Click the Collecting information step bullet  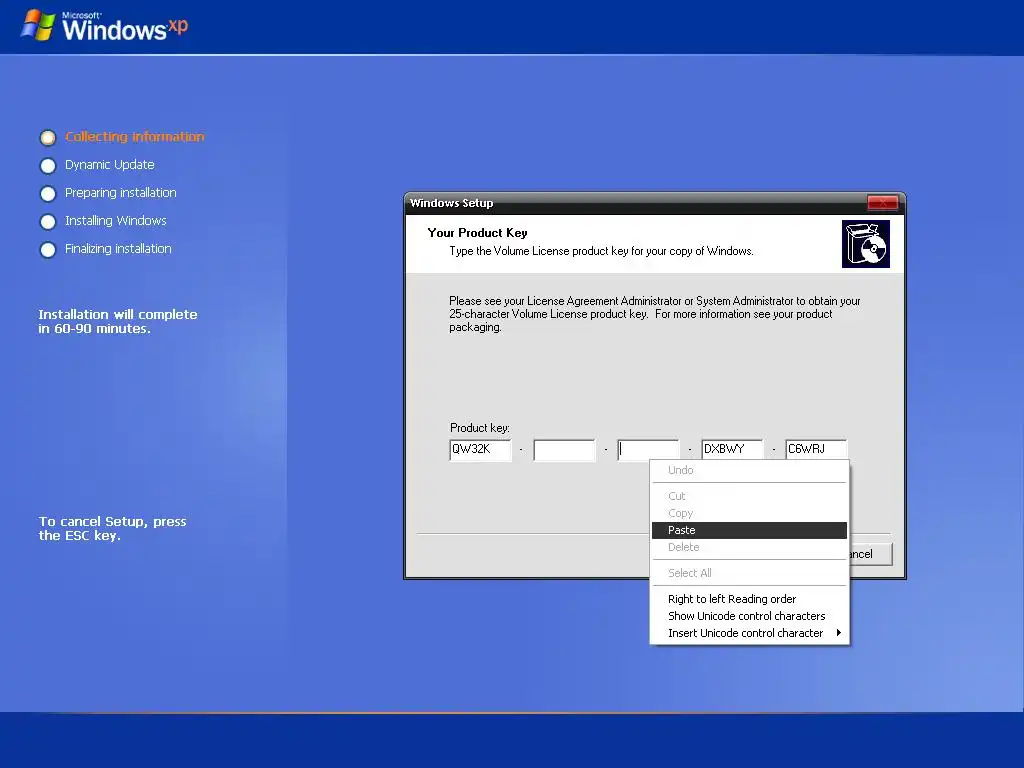[48, 138]
